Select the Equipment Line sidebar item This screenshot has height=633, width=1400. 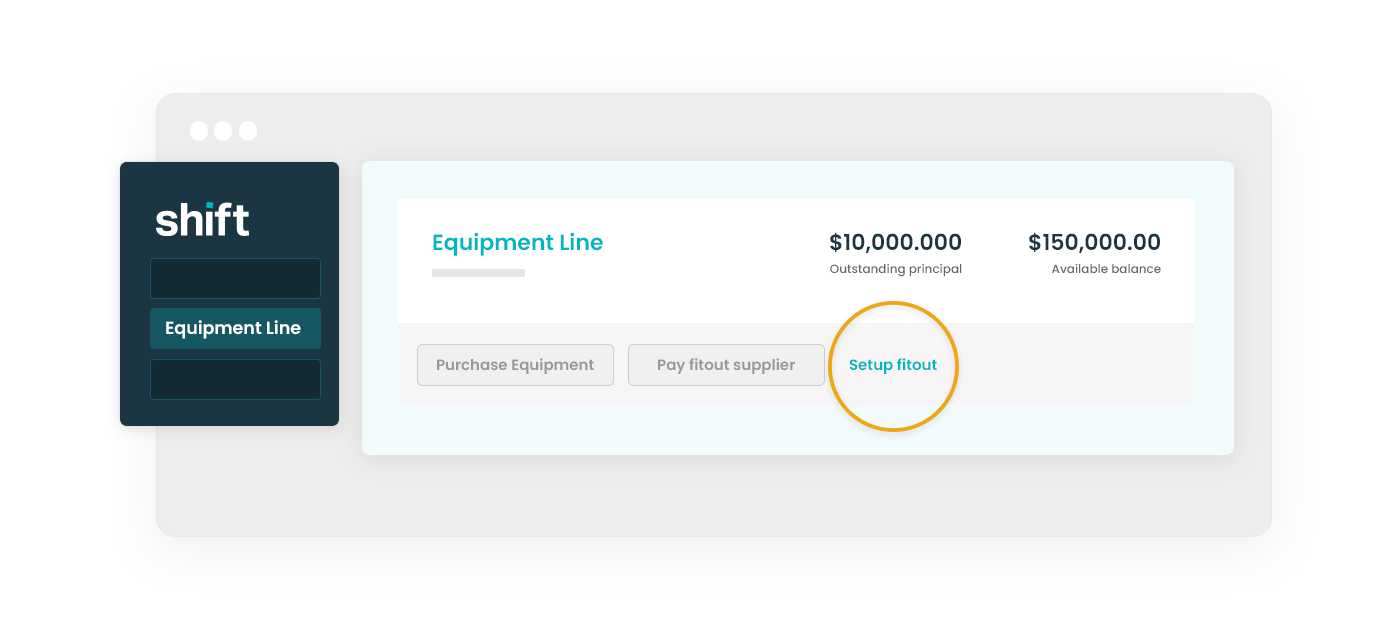click(235, 328)
